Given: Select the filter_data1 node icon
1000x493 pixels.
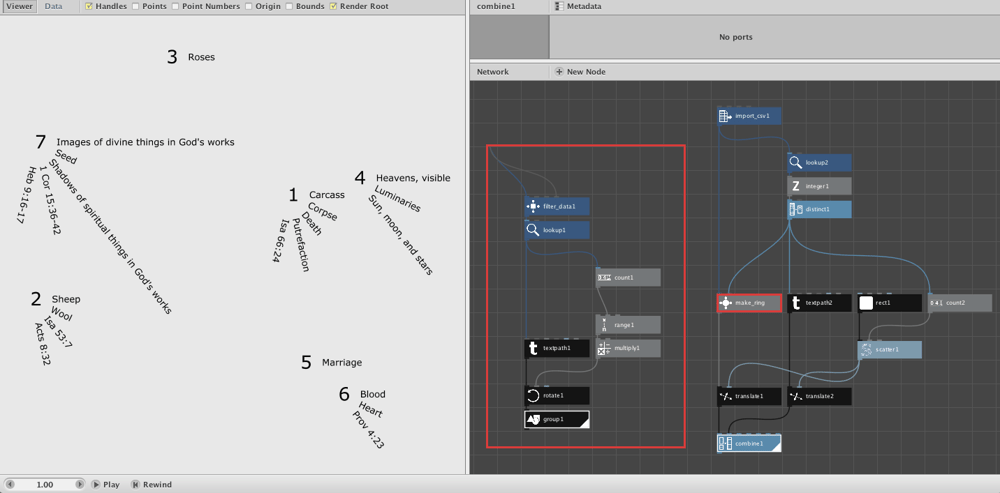Looking at the screenshot, I should [x=533, y=207].
